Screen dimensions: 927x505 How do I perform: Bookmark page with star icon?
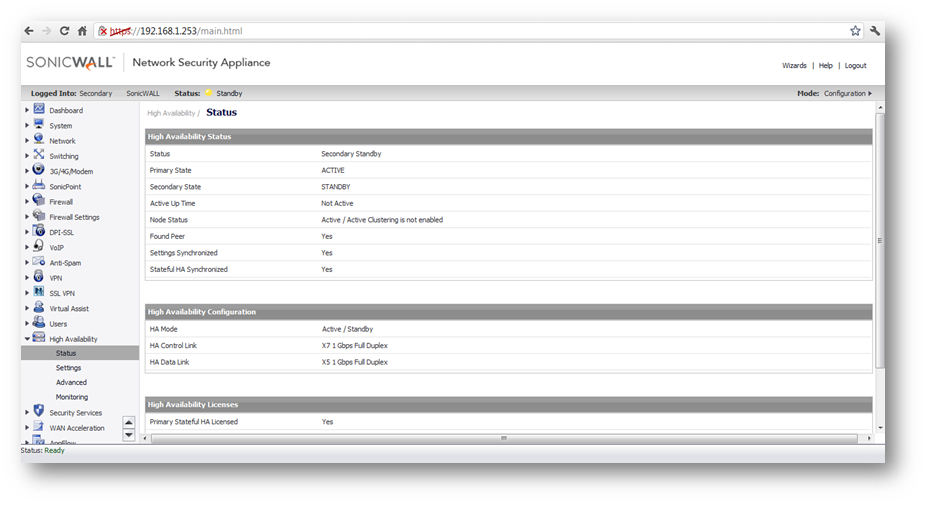(x=855, y=31)
